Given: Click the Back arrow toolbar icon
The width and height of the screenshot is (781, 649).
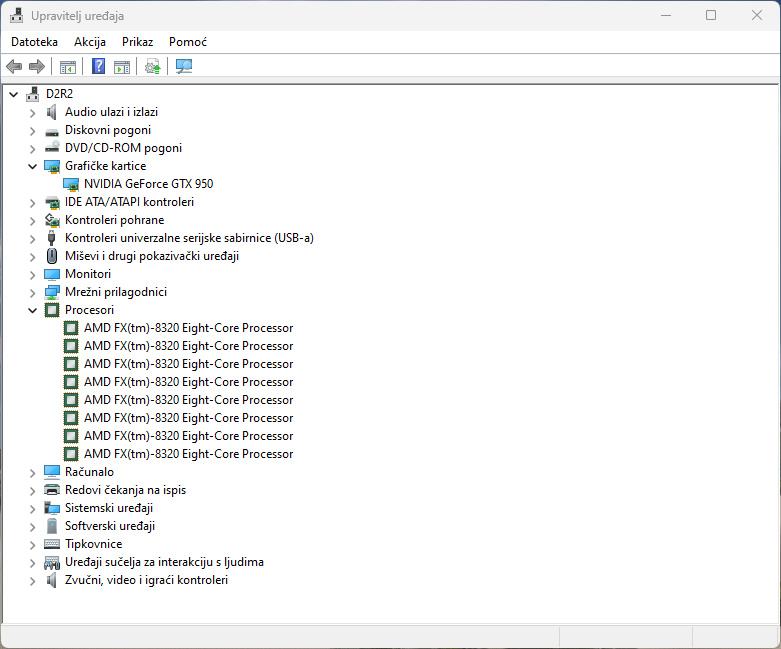Looking at the screenshot, I should click(x=14, y=66).
